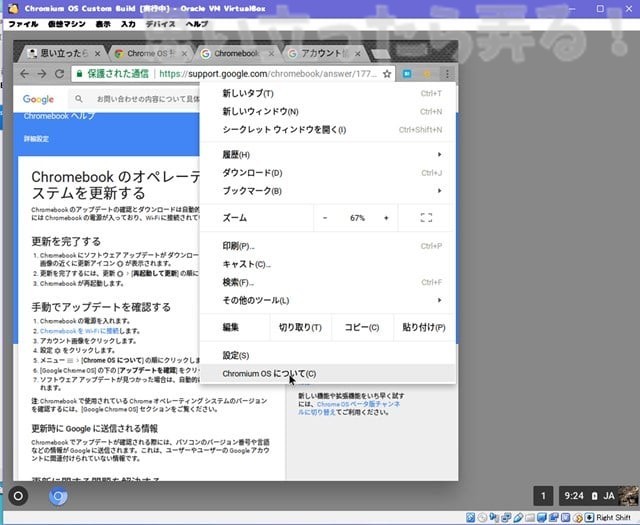This screenshot has height=525, width=640.
Task: Switch to the 思い立ったら tab
Action: click(61, 53)
